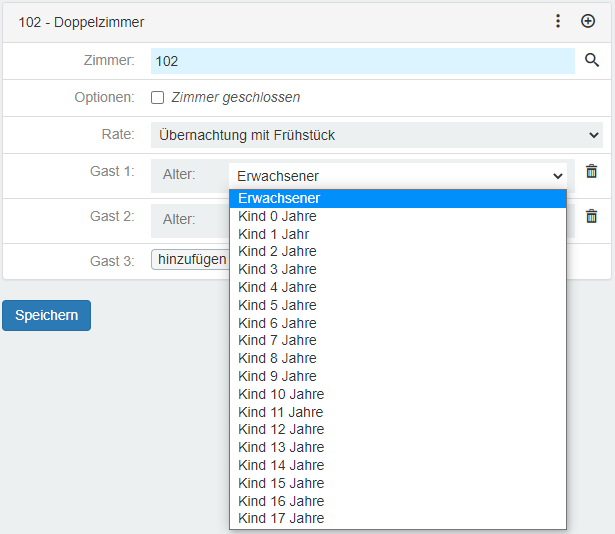Screen dimensions: 615x534
Task: Pick Kind 1 Jahr from list
Action: pyautogui.click(x=273, y=234)
